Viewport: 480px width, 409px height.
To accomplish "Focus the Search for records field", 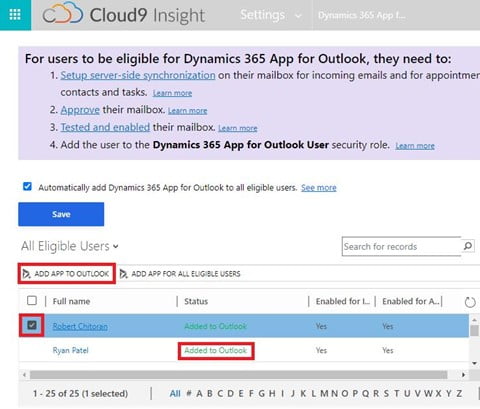I will pyautogui.click(x=401, y=246).
